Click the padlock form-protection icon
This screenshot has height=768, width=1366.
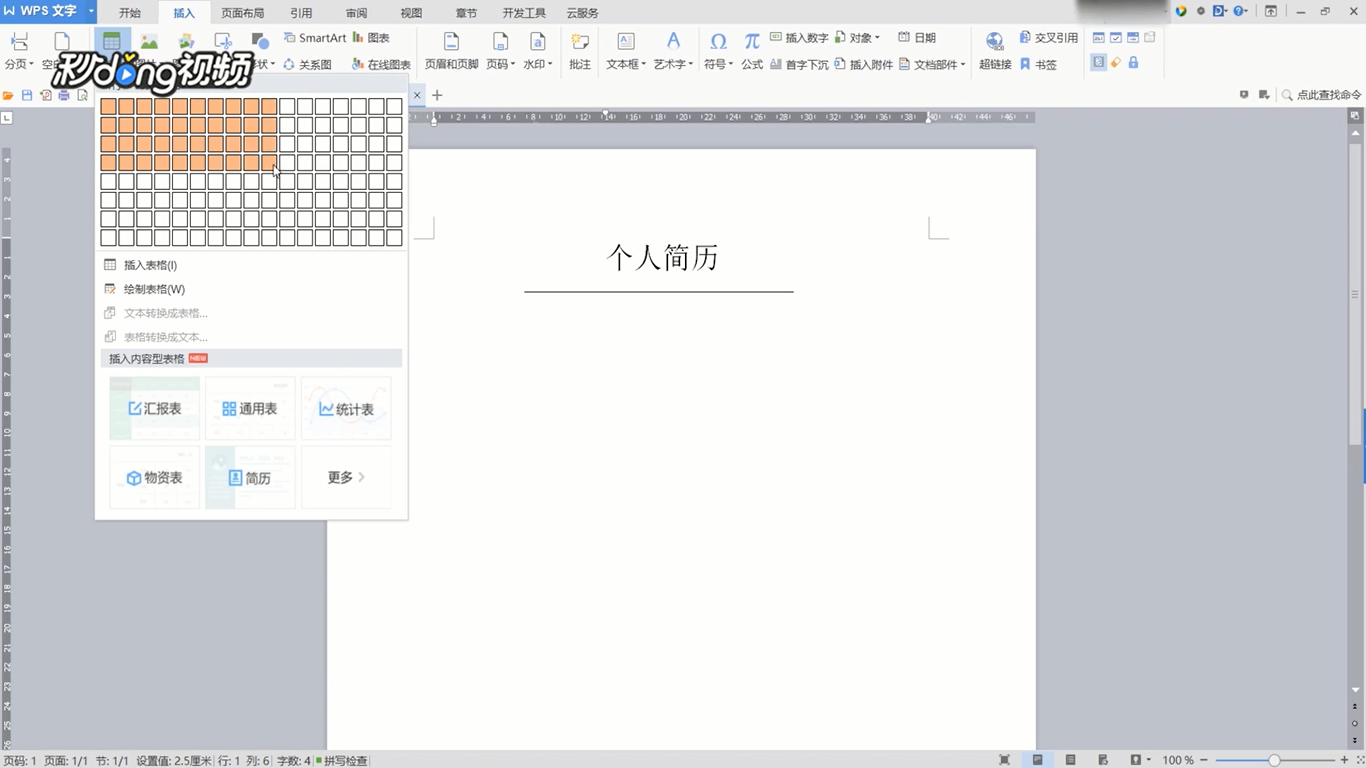pyautogui.click(x=1133, y=62)
